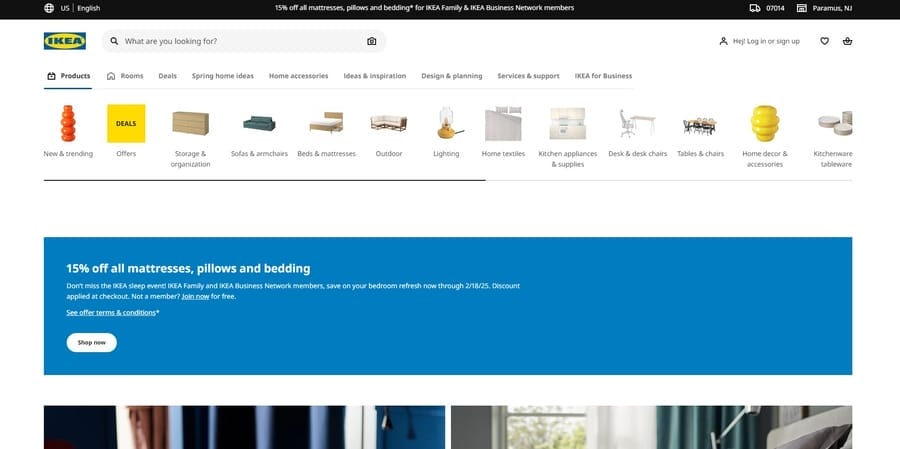
Task: Select the bed image for Beds & mattresses
Action: coord(326,122)
